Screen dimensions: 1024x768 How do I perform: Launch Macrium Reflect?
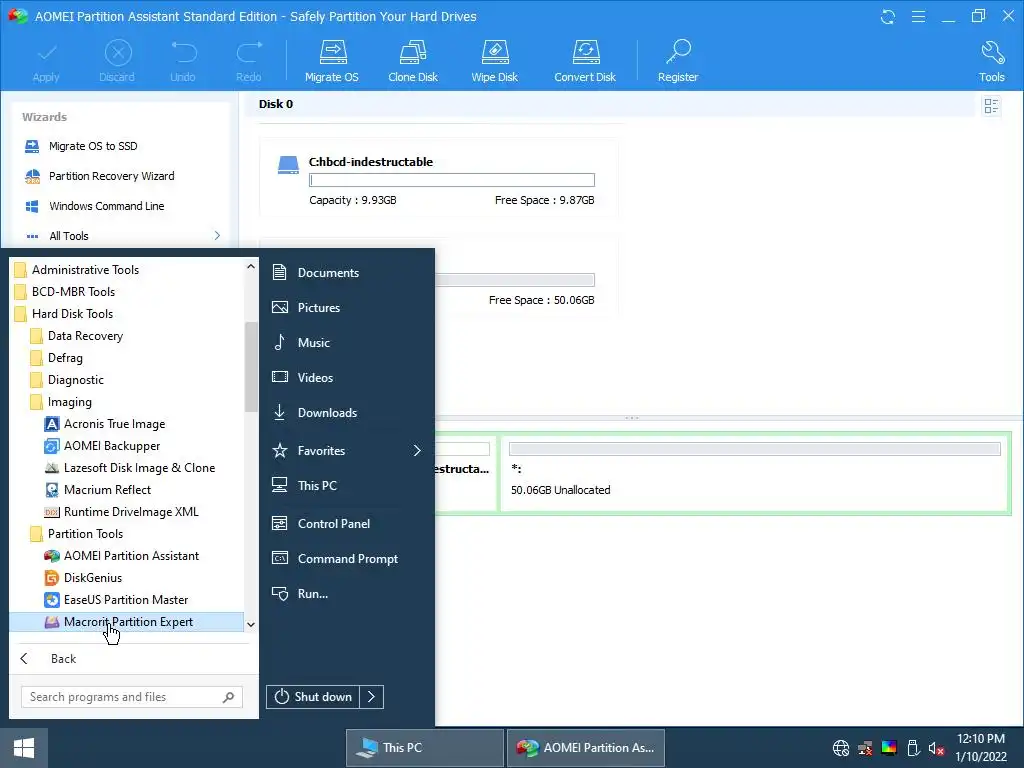[x=107, y=490]
